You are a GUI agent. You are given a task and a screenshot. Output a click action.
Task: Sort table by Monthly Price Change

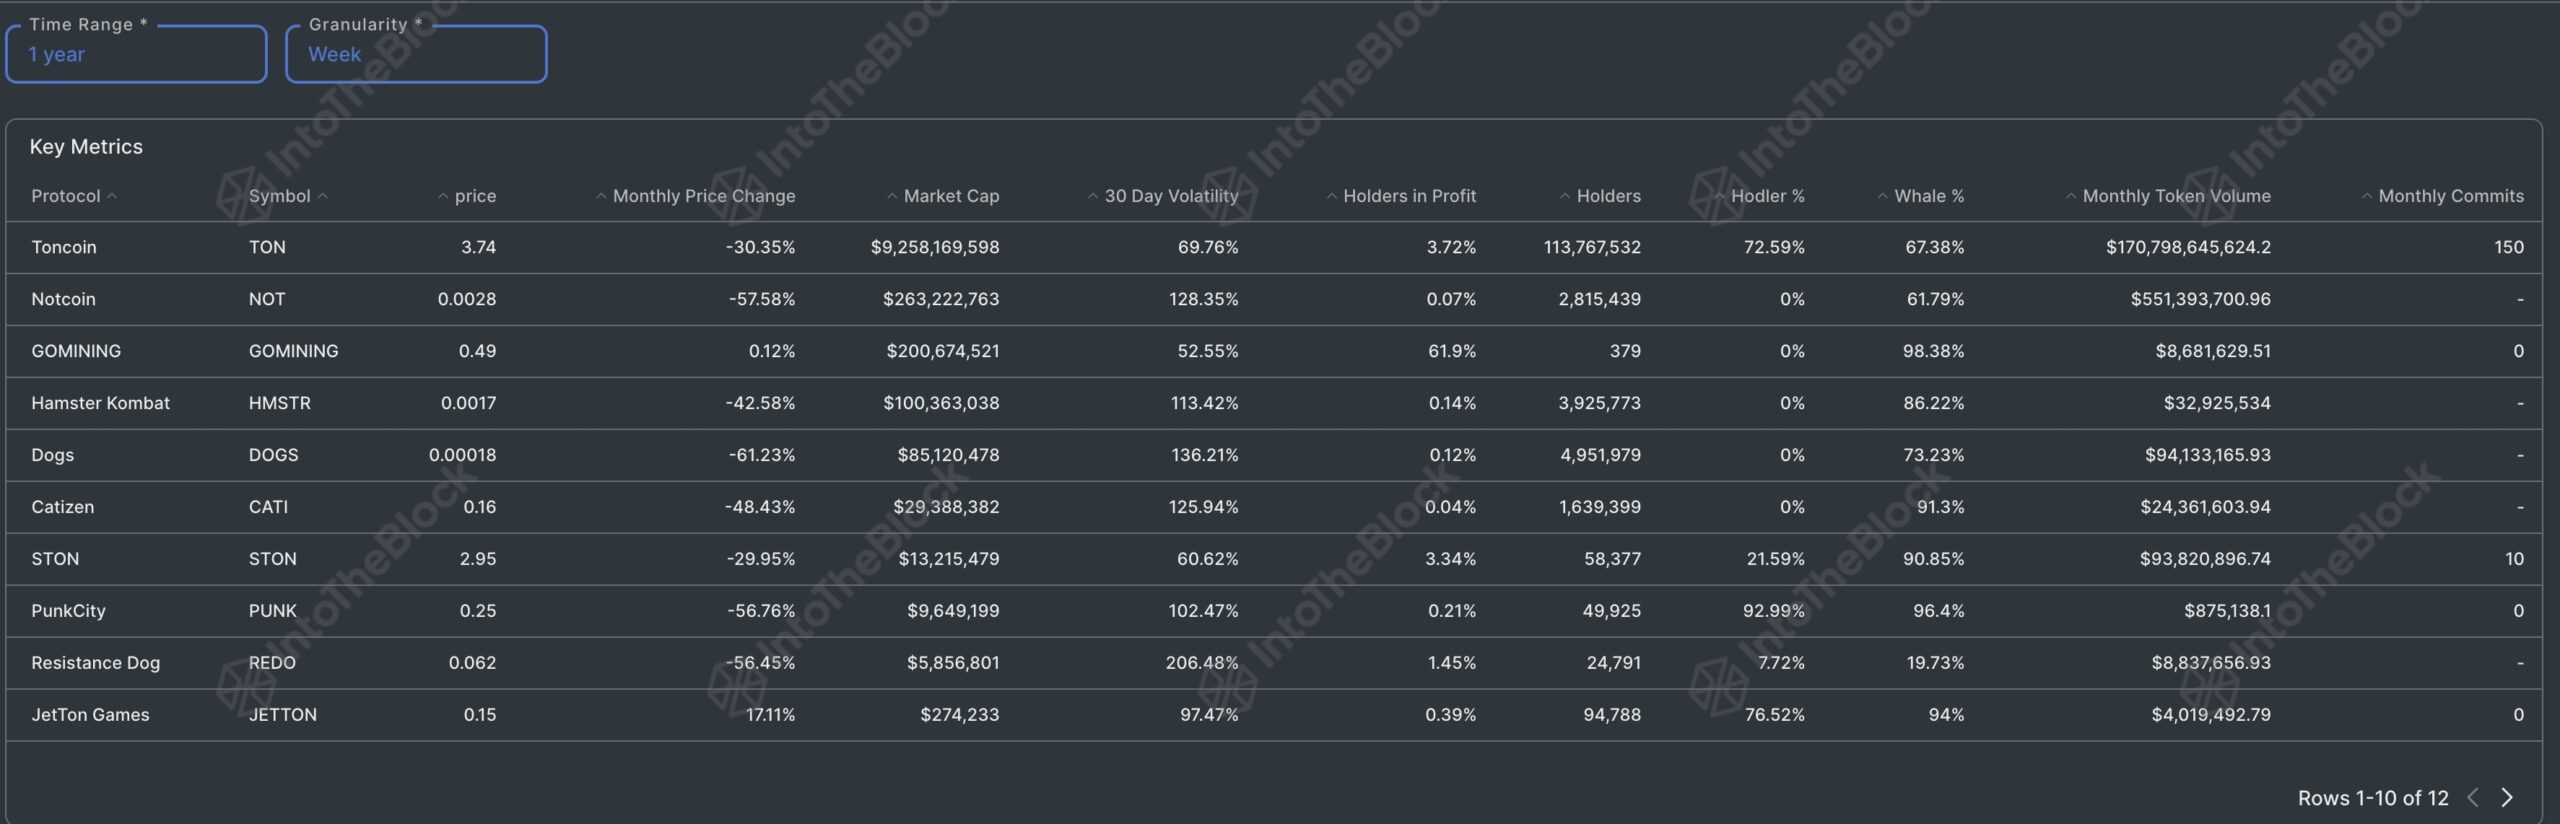(703, 196)
